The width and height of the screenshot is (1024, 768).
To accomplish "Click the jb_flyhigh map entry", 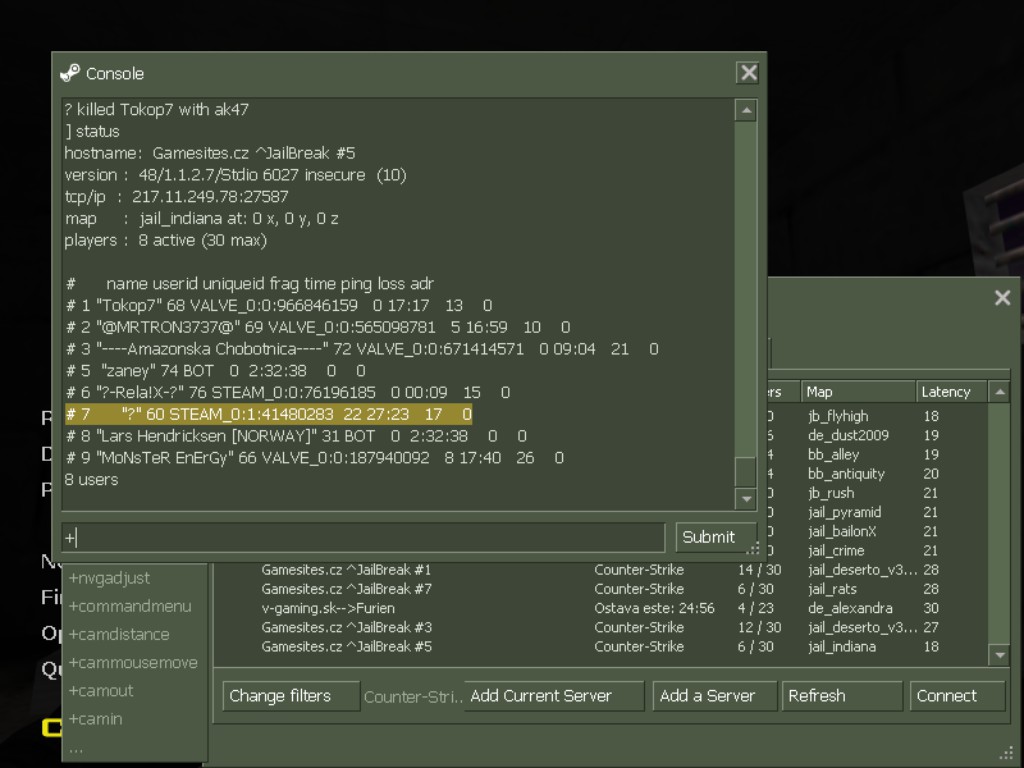I will (x=838, y=416).
